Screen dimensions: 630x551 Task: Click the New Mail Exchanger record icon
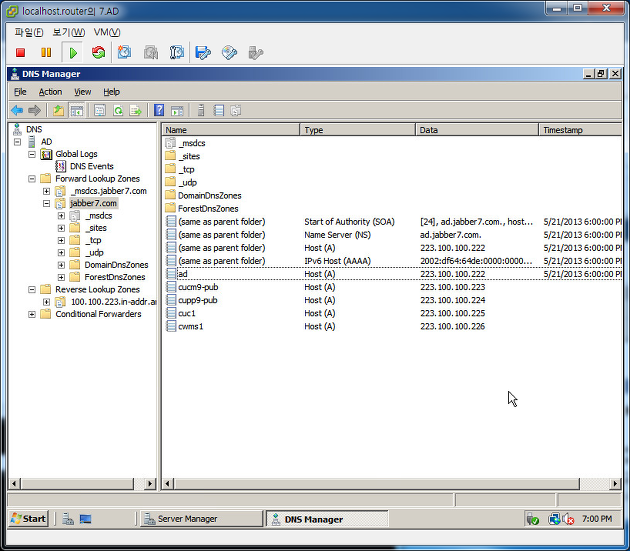(x=236, y=110)
